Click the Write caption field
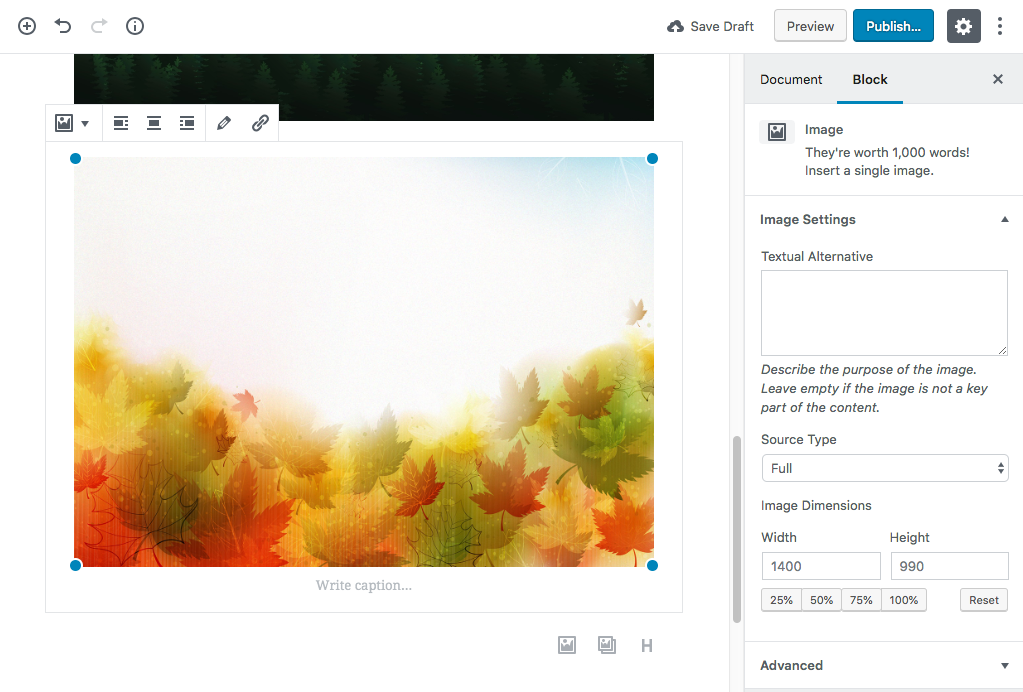 coord(364,585)
